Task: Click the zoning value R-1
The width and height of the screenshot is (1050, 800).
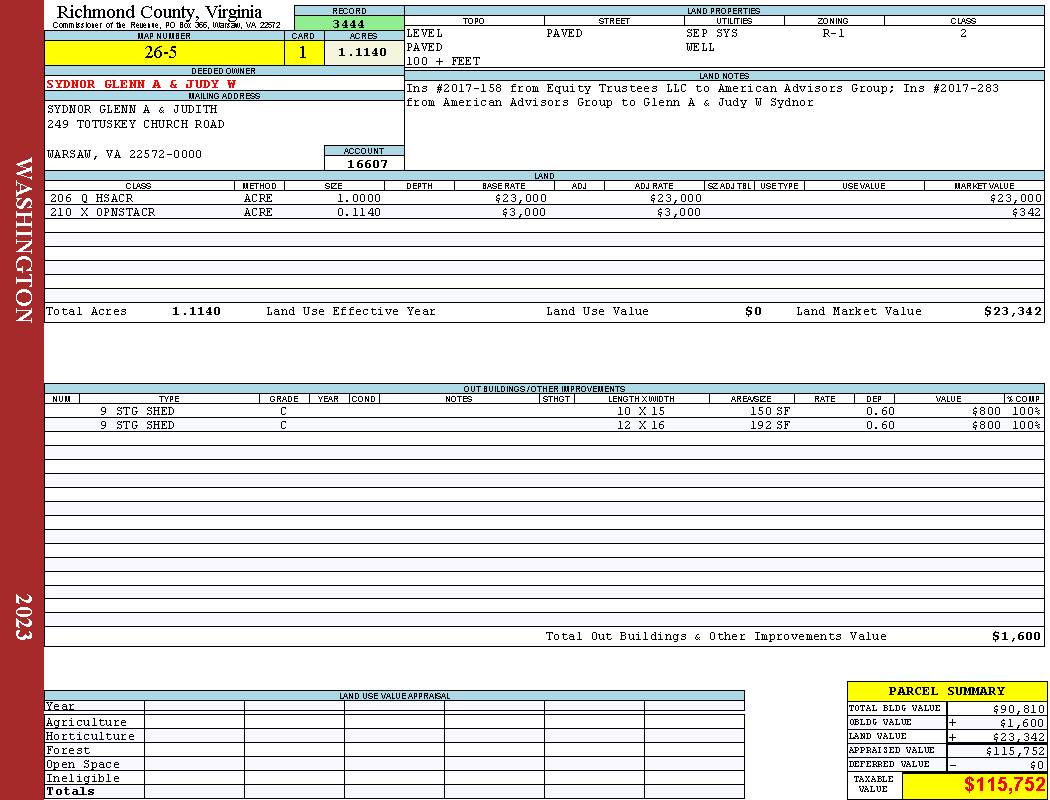Action: pos(833,33)
